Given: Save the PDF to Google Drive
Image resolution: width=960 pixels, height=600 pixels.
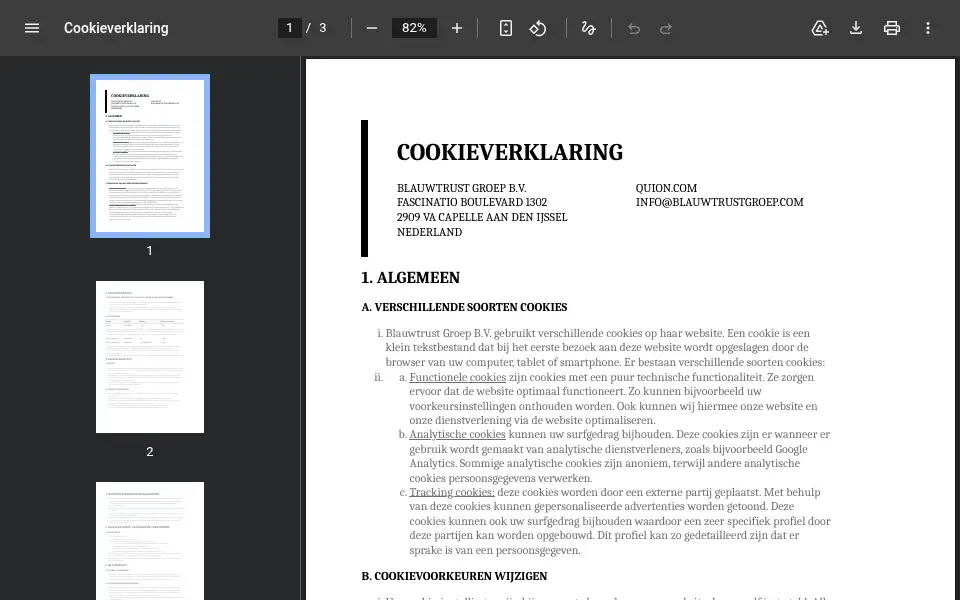Looking at the screenshot, I should (x=820, y=28).
